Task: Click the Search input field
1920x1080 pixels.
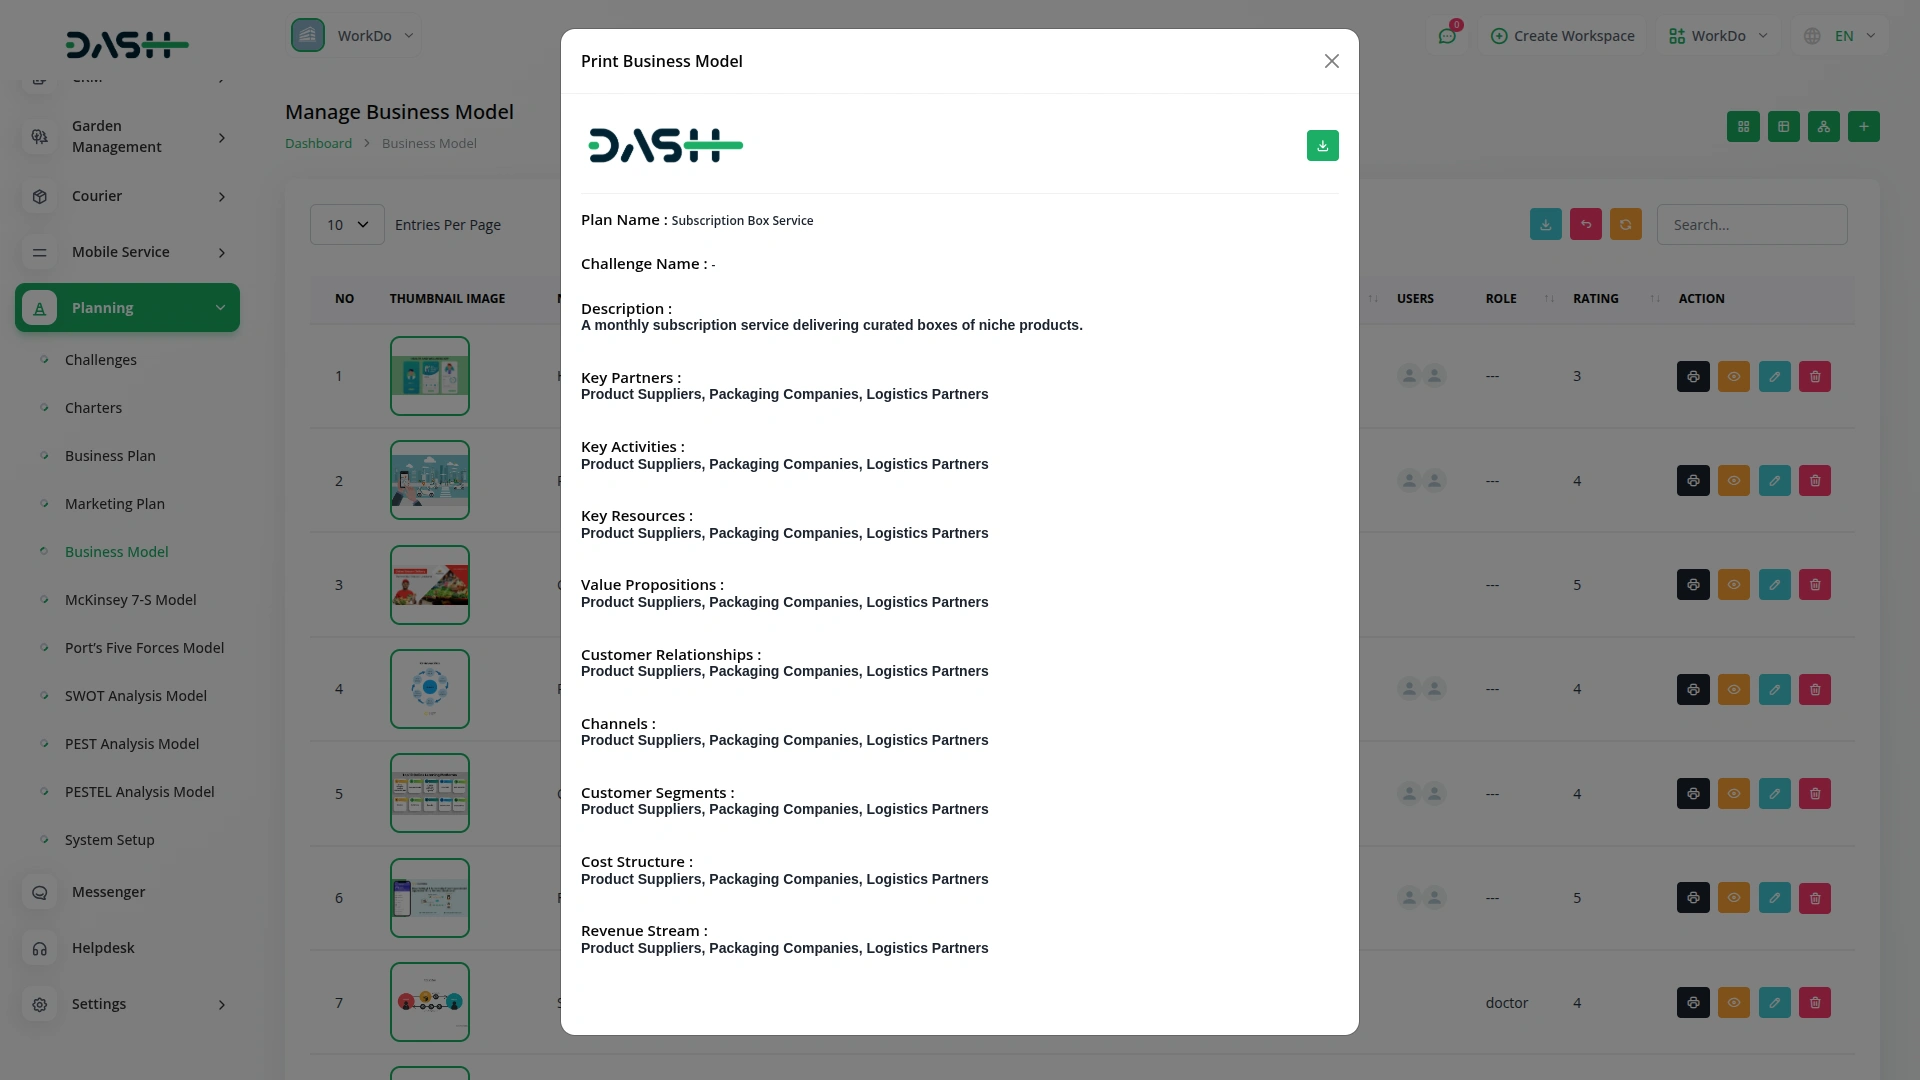Action: (x=1751, y=225)
